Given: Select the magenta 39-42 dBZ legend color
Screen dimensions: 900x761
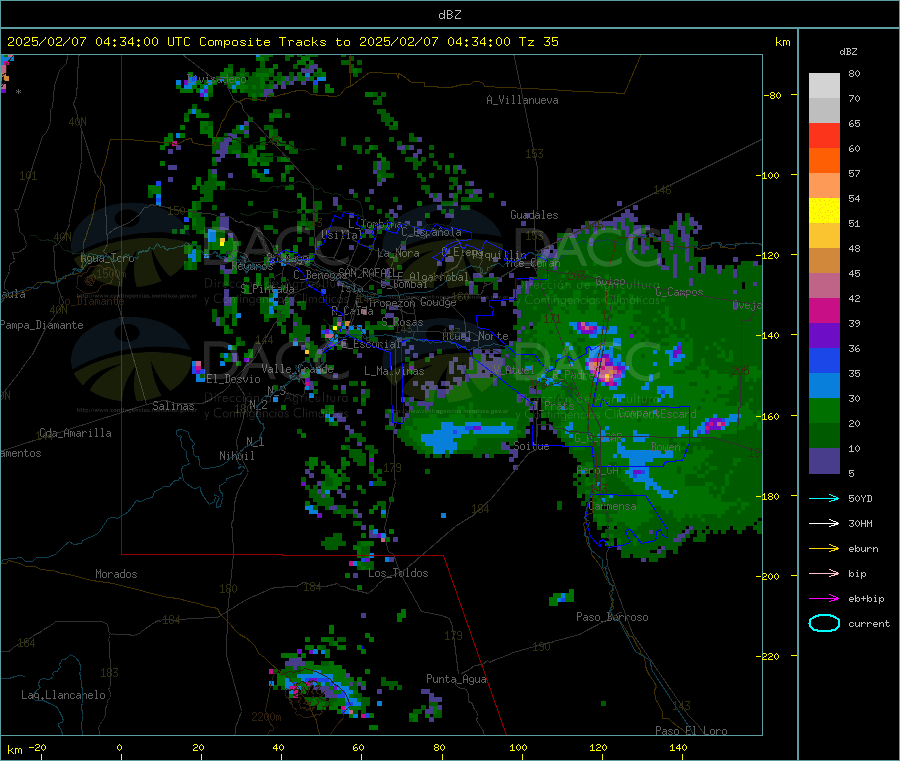Looking at the screenshot, I should 824,310.
